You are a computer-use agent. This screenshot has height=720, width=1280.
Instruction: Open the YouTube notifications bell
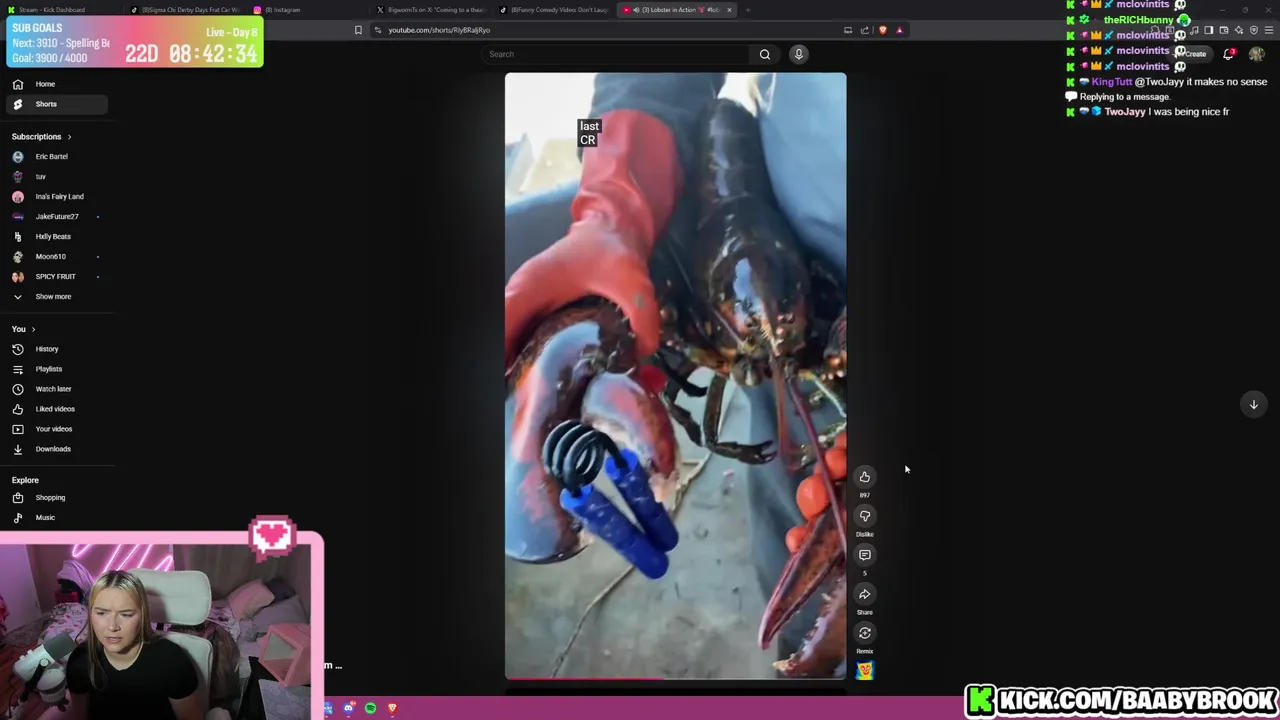(1228, 54)
